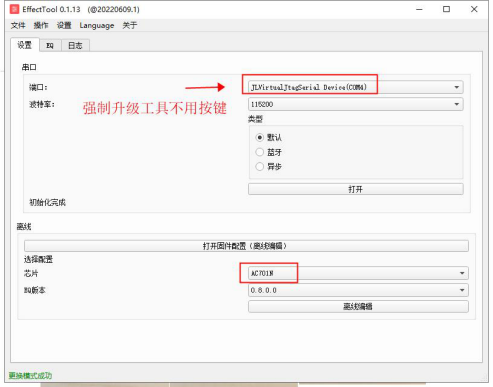Click the 初始化完成 status text
This screenshot has height=387, width=493.
[47, 202]
